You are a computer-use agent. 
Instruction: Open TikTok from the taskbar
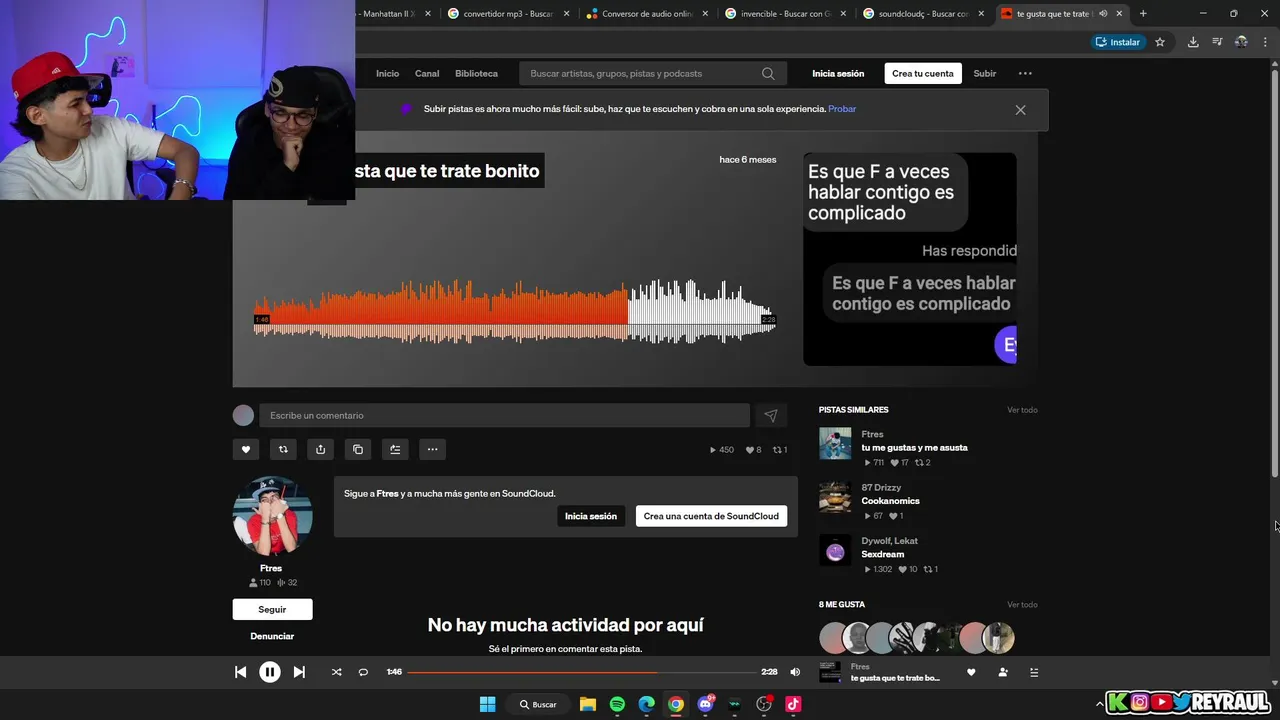tap(793, 704)
